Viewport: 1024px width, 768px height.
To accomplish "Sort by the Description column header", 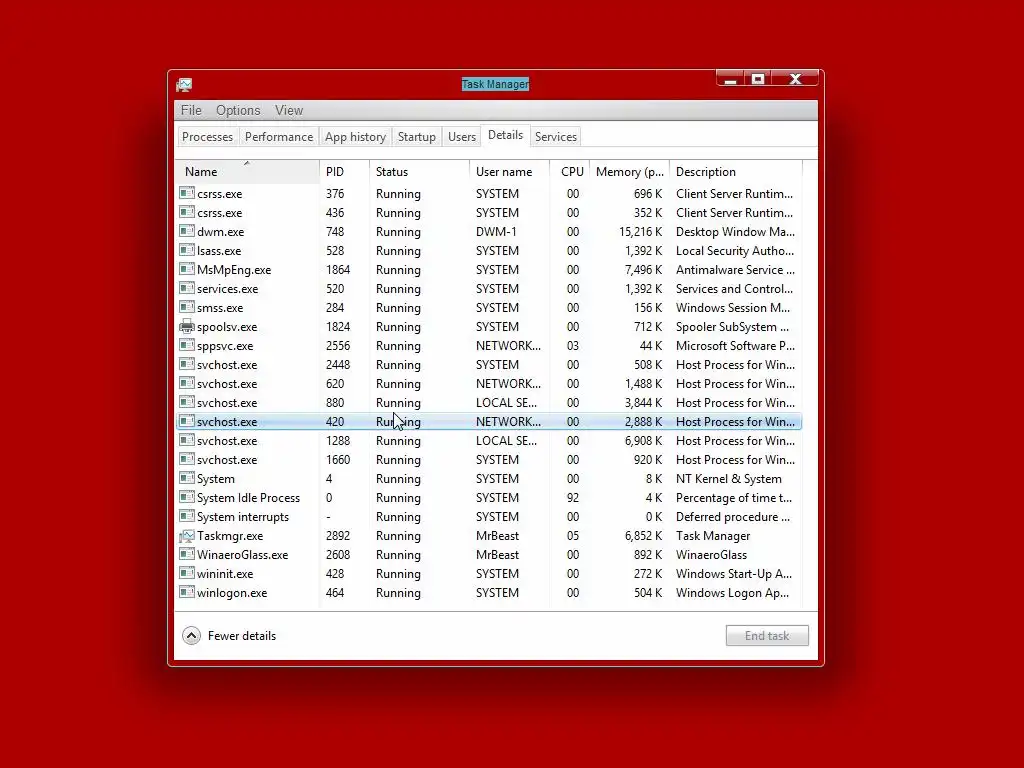I will pyautogui.click(x=736, y=172).
